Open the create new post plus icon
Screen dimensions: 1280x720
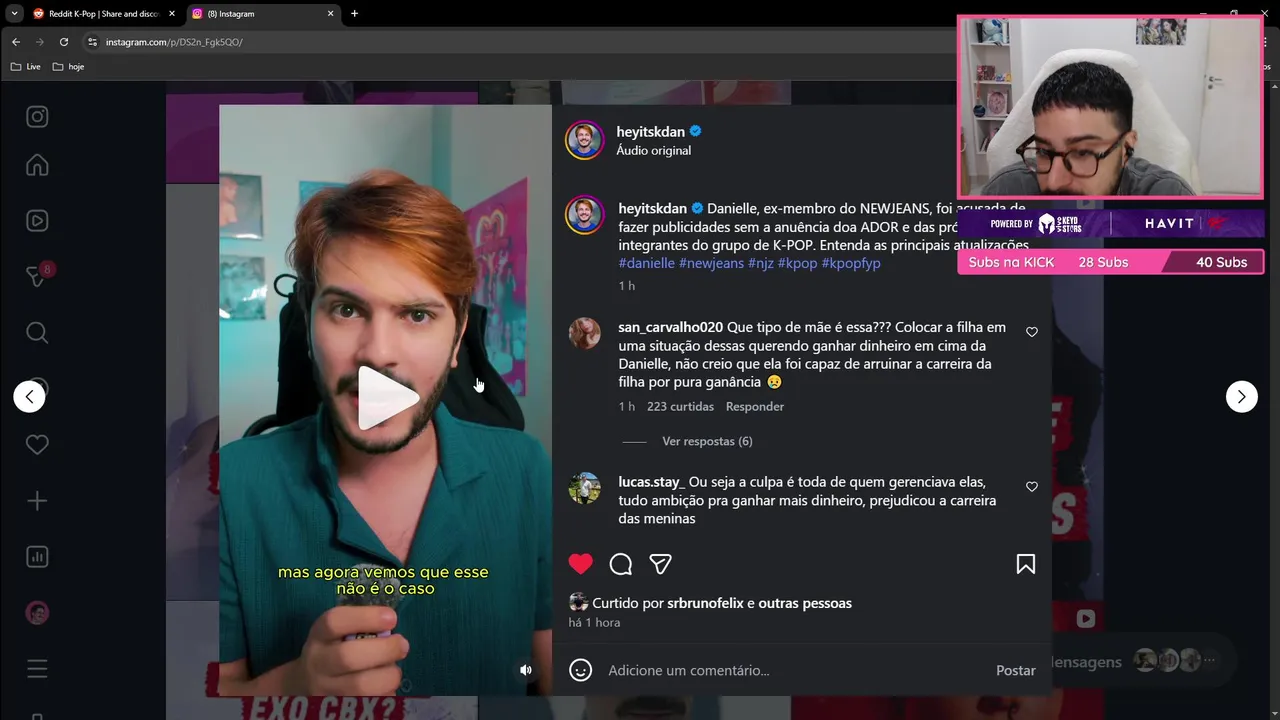pos(37,501)
